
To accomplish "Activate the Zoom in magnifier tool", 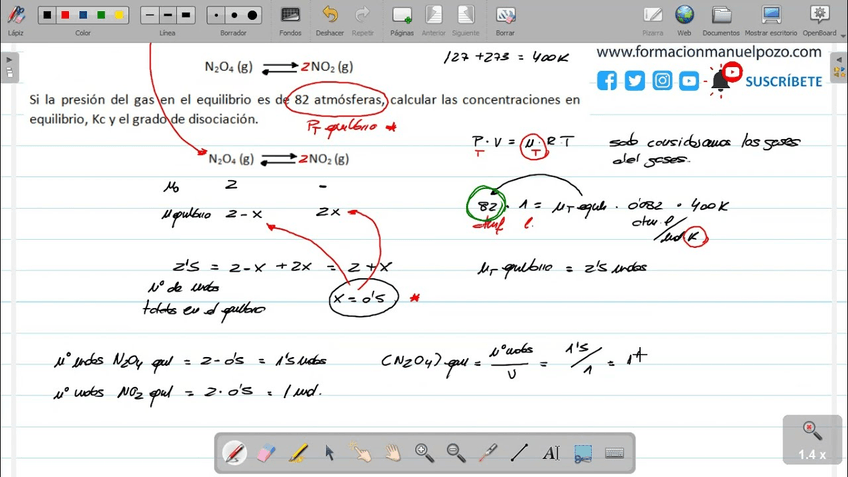I will [424, 453].
